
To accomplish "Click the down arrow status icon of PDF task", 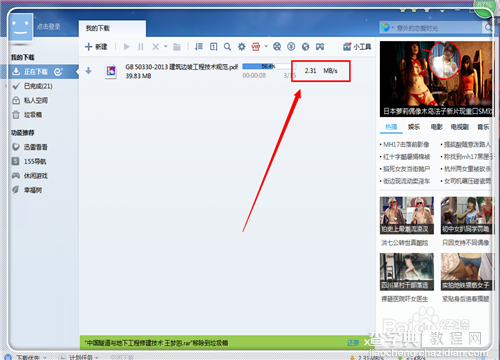I will (x=88, y=71).
